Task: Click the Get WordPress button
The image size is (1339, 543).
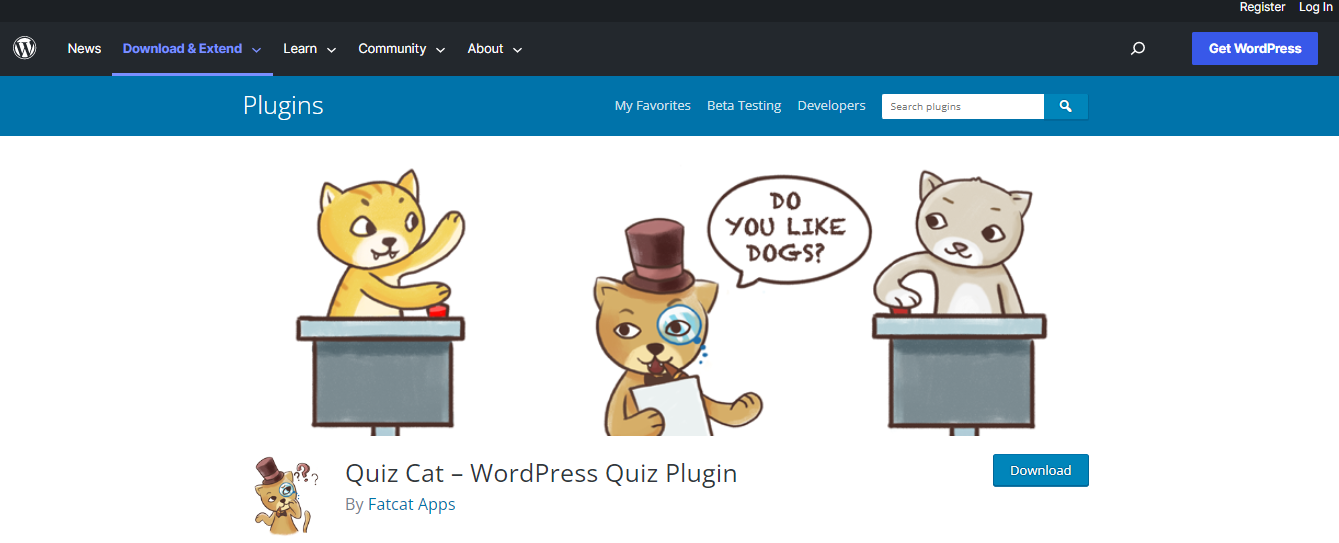Action: (1255, 48)
